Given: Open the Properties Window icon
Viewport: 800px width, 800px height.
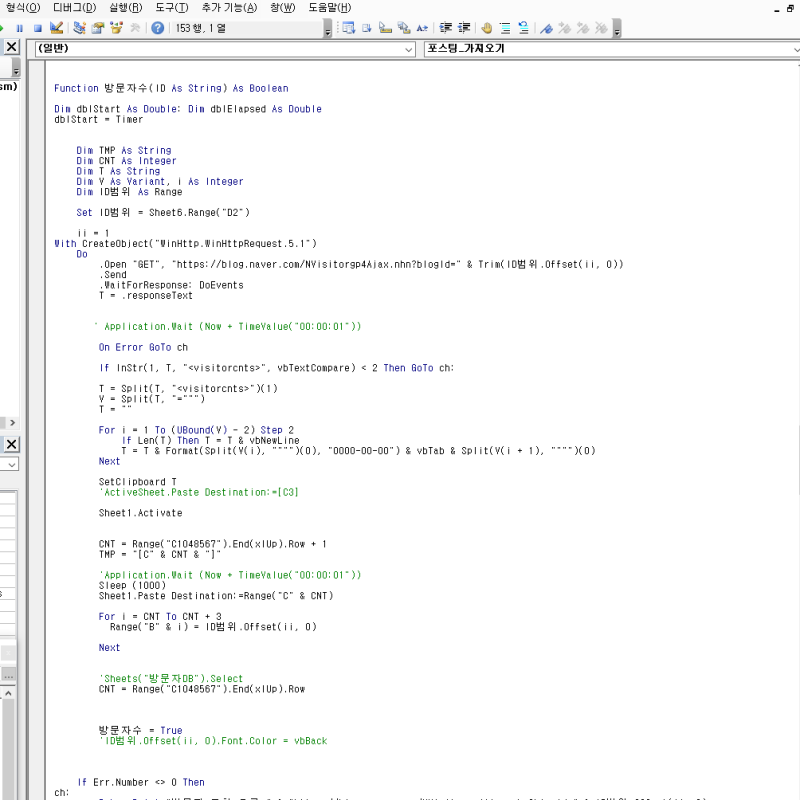Looking at the screenshot, I should point(99,28).
